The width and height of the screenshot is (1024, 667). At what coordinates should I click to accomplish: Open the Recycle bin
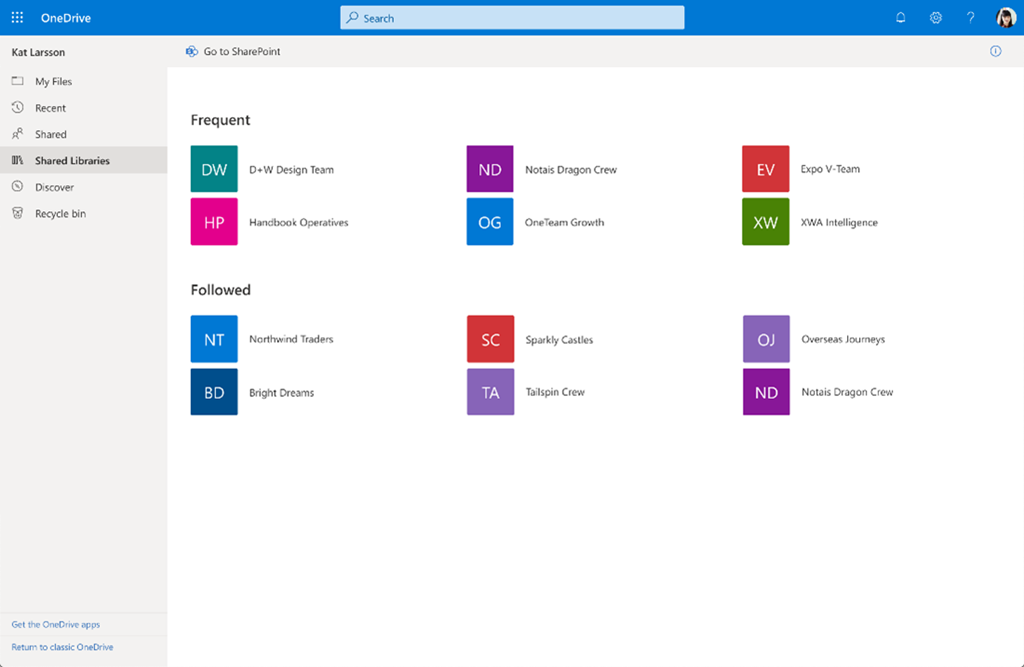point(60,213)
